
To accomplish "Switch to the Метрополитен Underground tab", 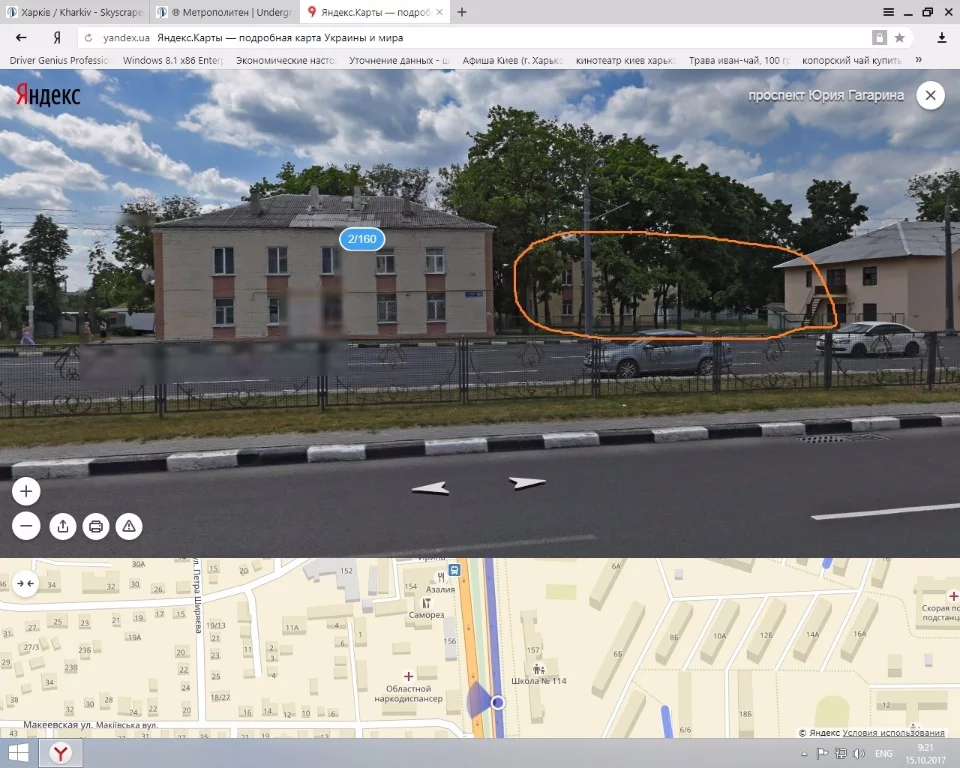I will [225, 12].
